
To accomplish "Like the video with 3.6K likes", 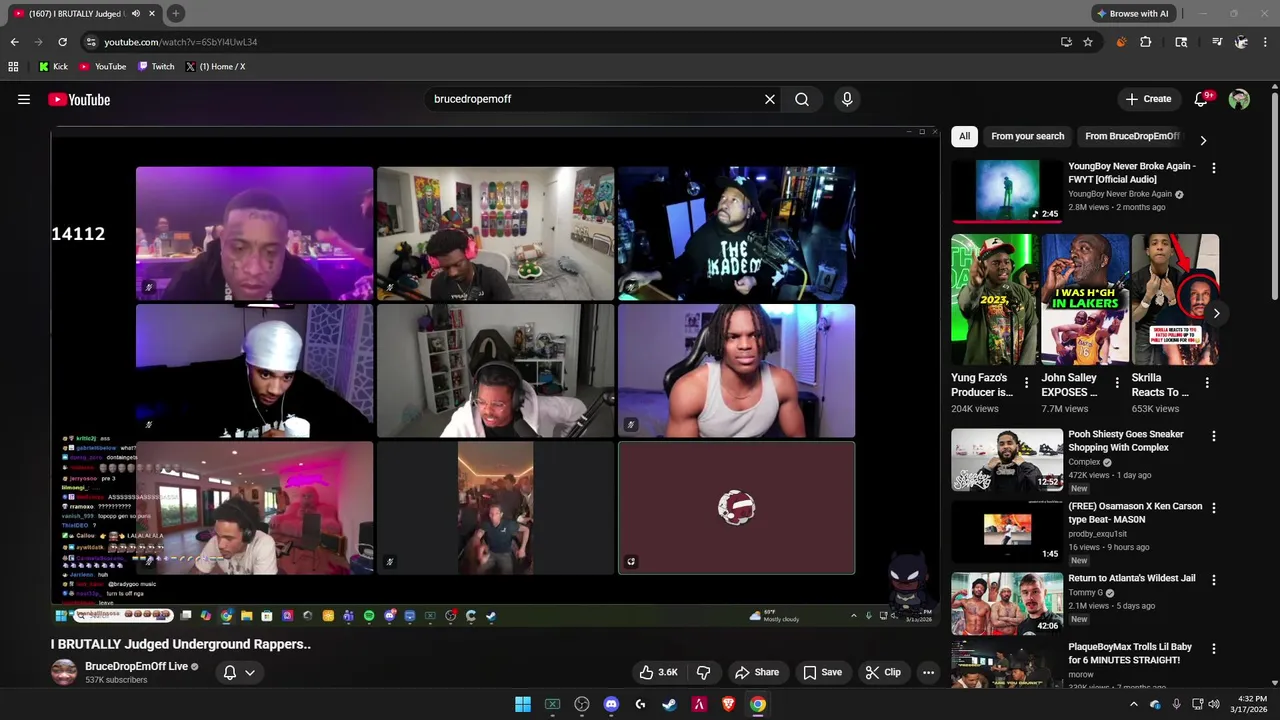I will (659, 672).
